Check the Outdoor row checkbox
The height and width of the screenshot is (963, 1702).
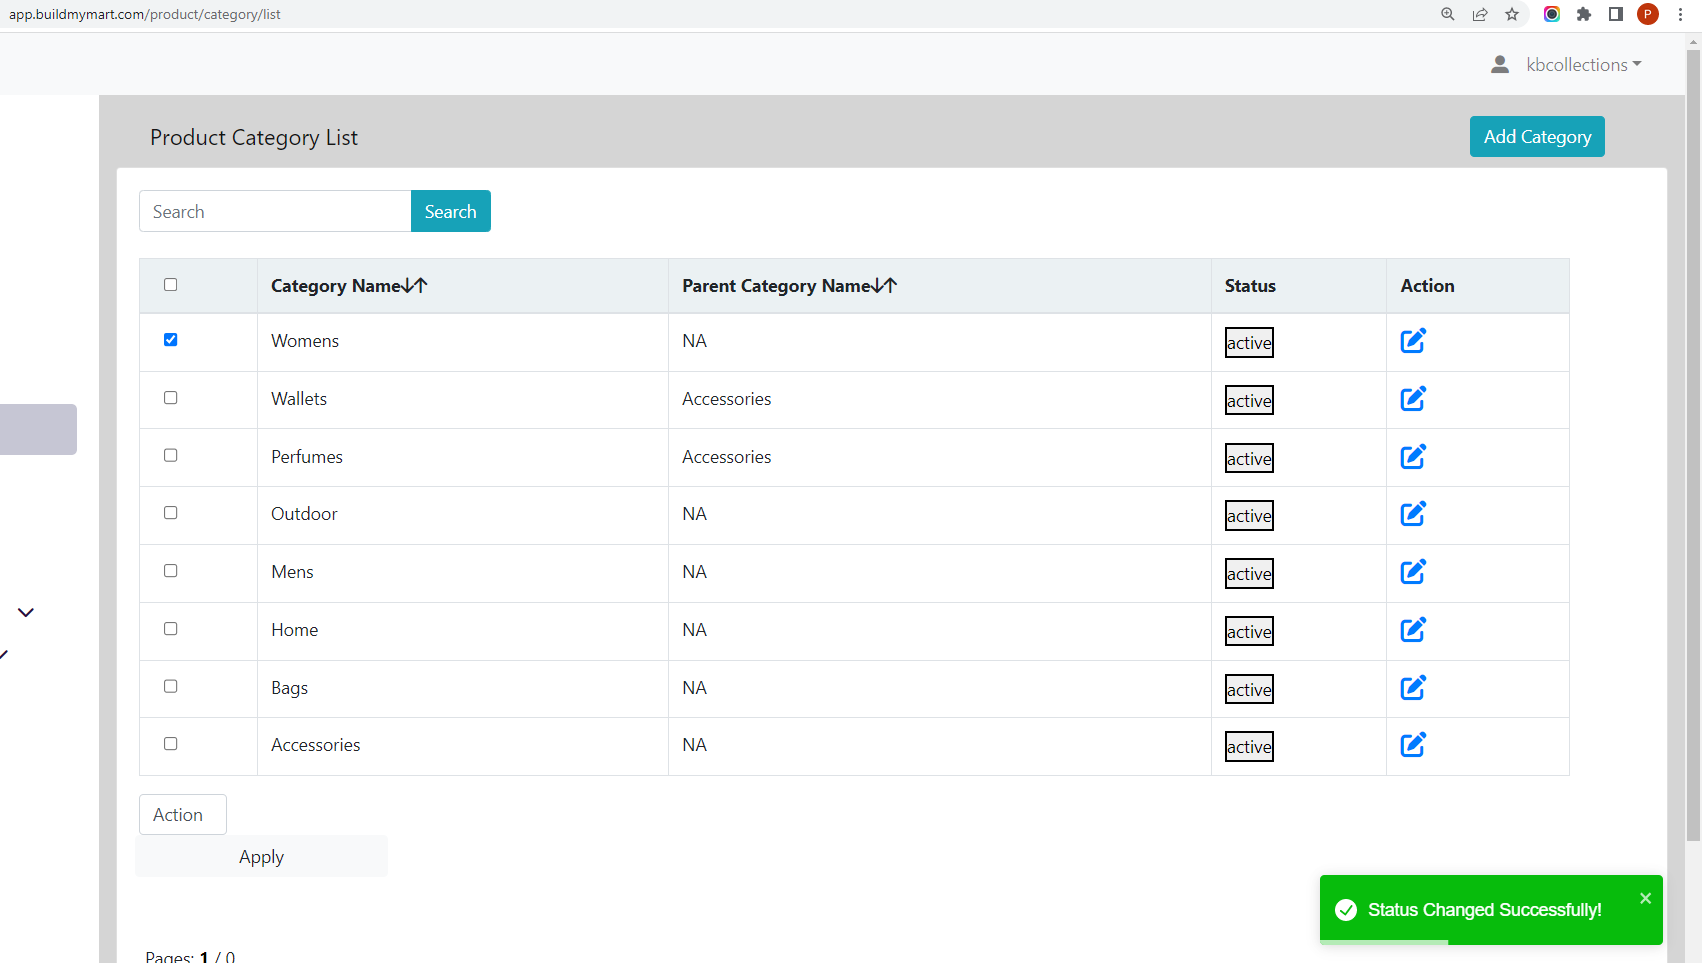tap(171, 513)
